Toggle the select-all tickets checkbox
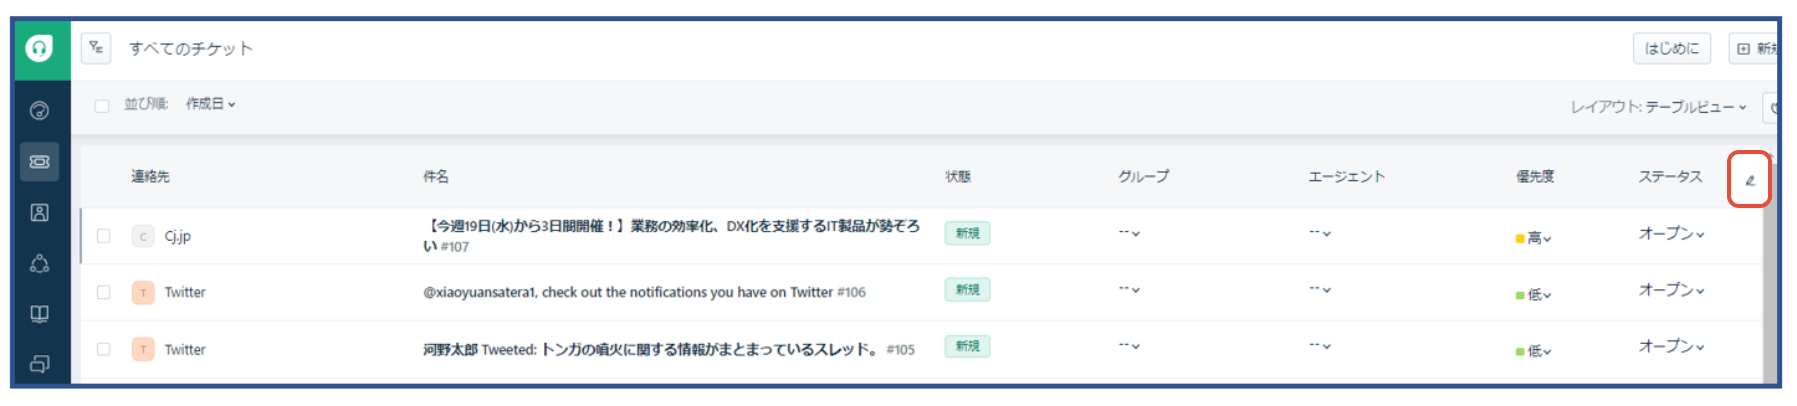Viewport: 1797px width, 406px height. point(102,106)
